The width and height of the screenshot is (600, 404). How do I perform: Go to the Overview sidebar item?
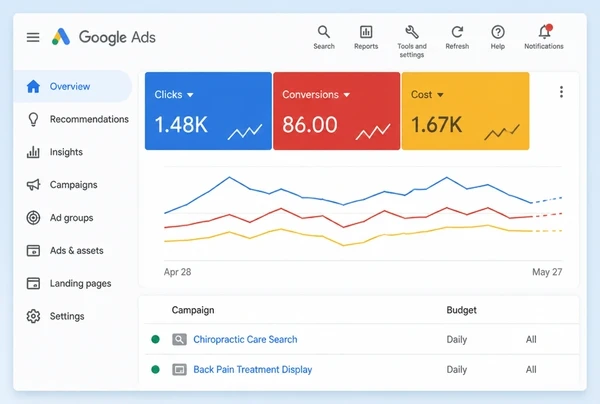pyautogui.click(x=73, y=86)
